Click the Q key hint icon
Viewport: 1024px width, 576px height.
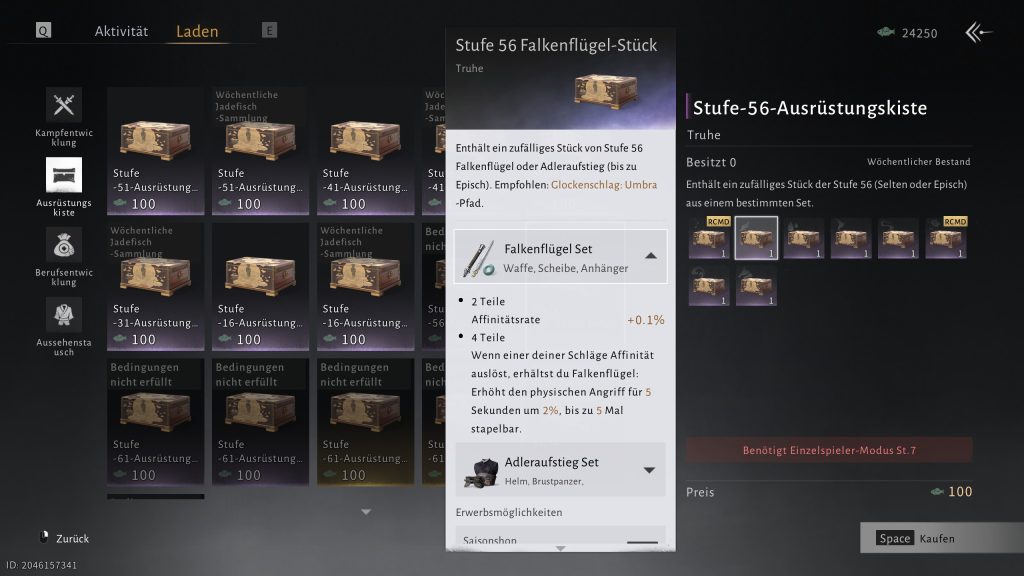coord(43,30)
